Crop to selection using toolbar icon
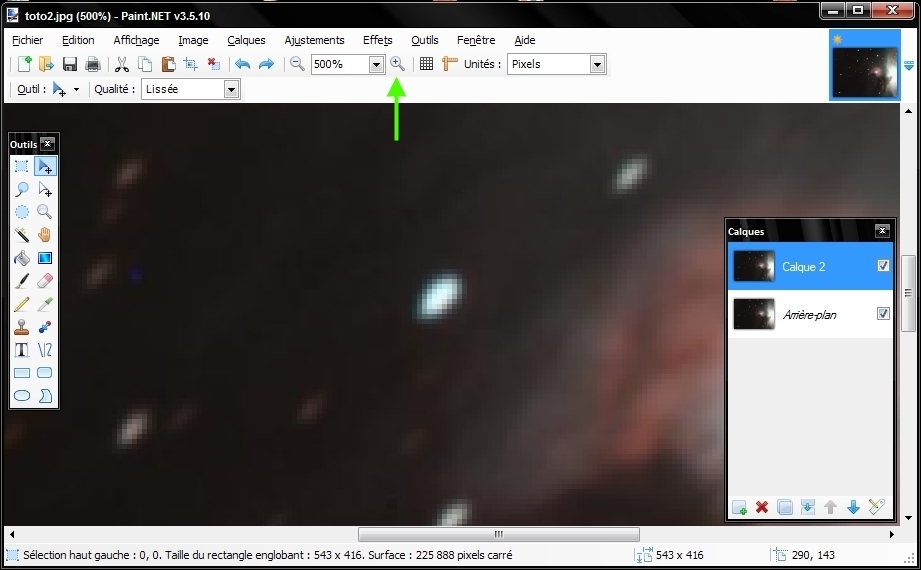Screen dimensions: 921x570 point(190,64)
